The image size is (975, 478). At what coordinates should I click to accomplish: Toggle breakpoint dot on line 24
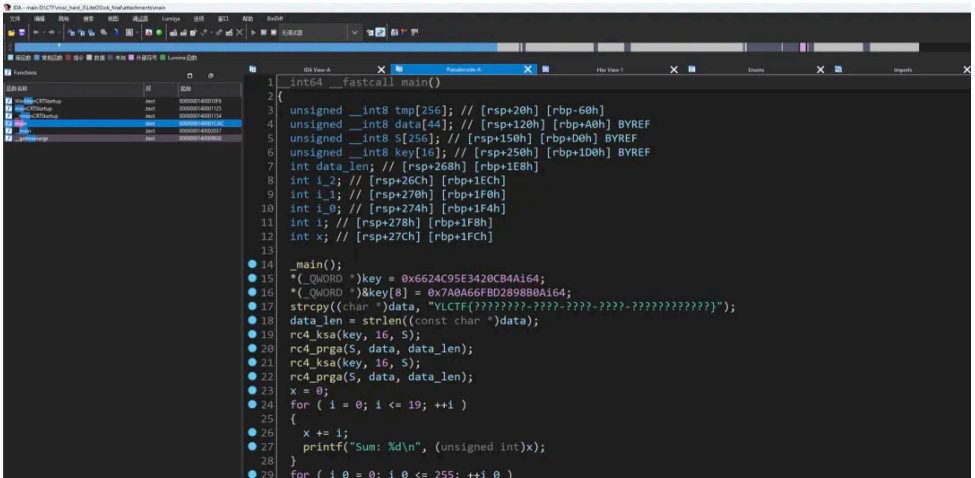point(252,404)
